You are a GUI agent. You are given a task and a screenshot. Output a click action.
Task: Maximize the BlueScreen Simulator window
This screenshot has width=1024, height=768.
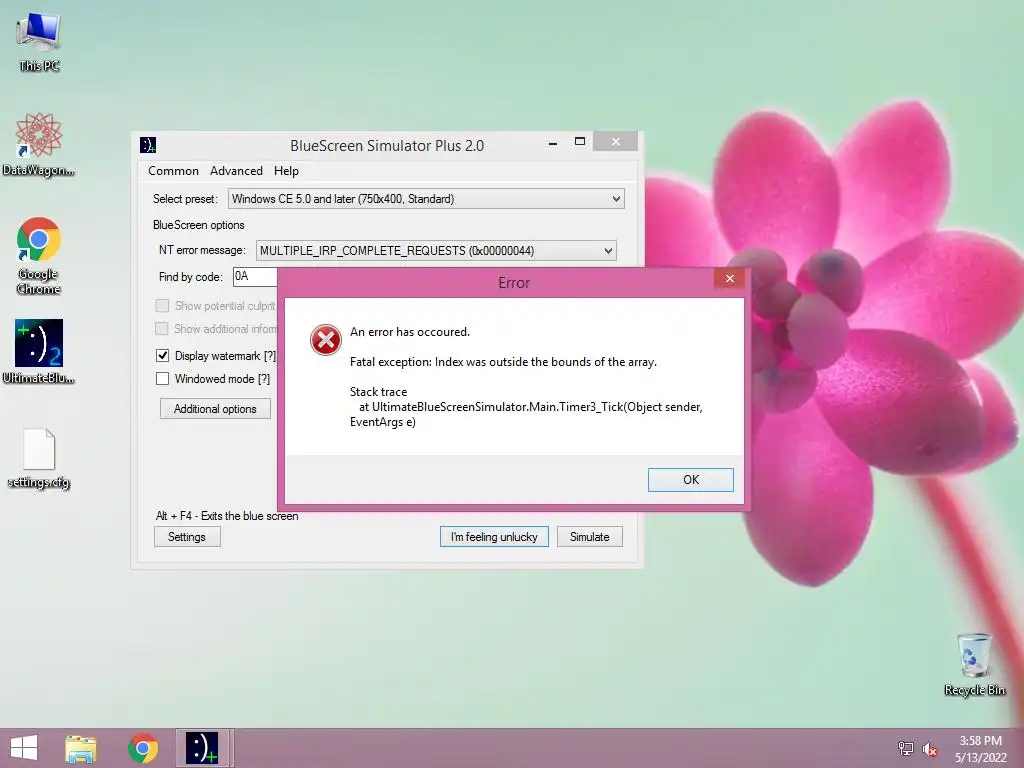coord(579,142)
